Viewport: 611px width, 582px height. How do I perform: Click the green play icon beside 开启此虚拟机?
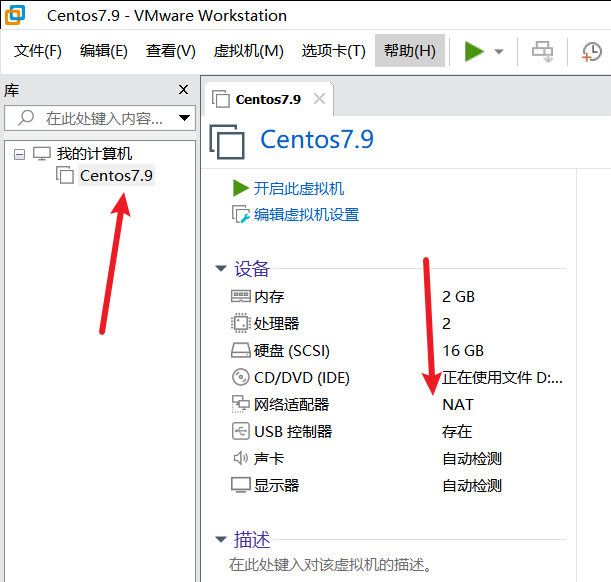pyautogui.click(x=240, y=188)
